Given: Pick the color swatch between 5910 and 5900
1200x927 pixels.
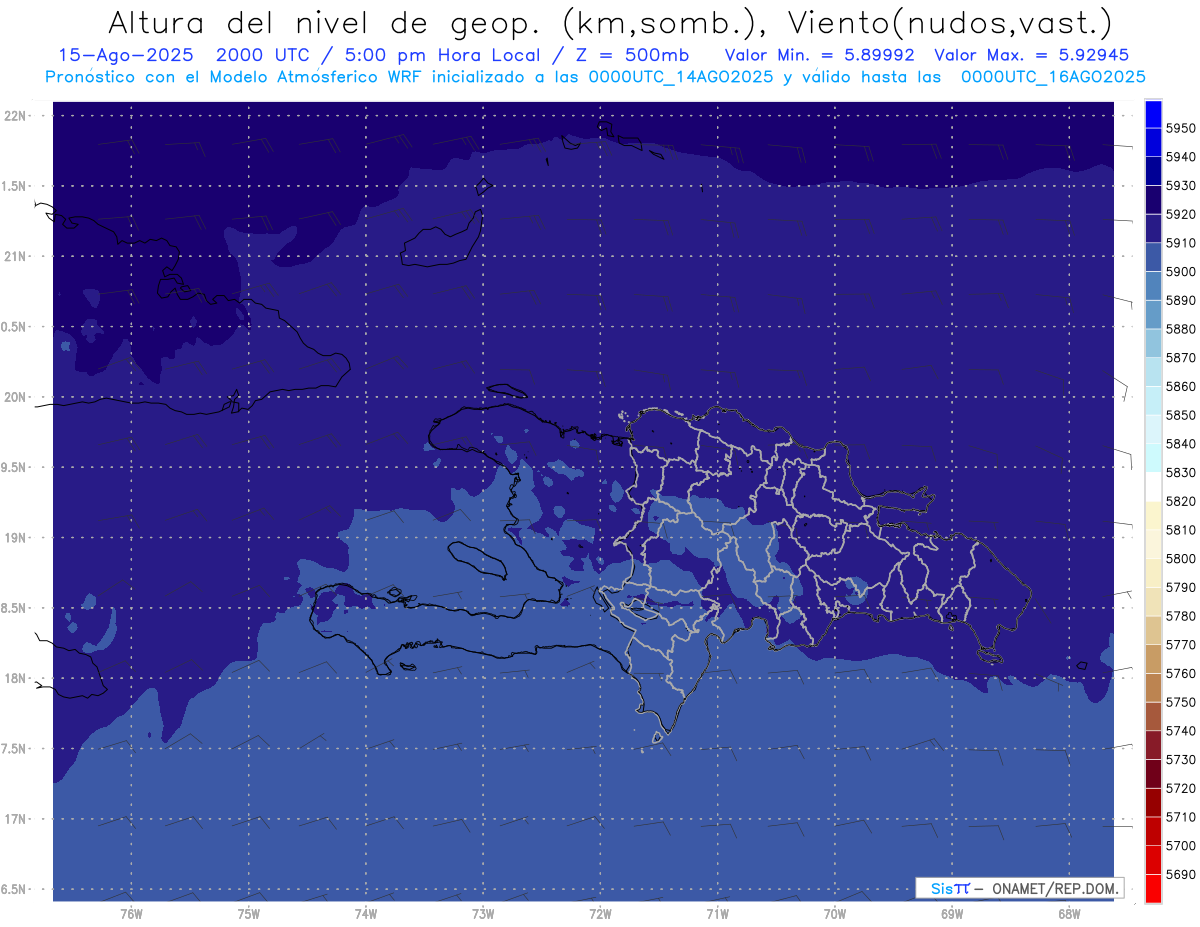Looking at the screenshot, I should tap(1152, 257).
